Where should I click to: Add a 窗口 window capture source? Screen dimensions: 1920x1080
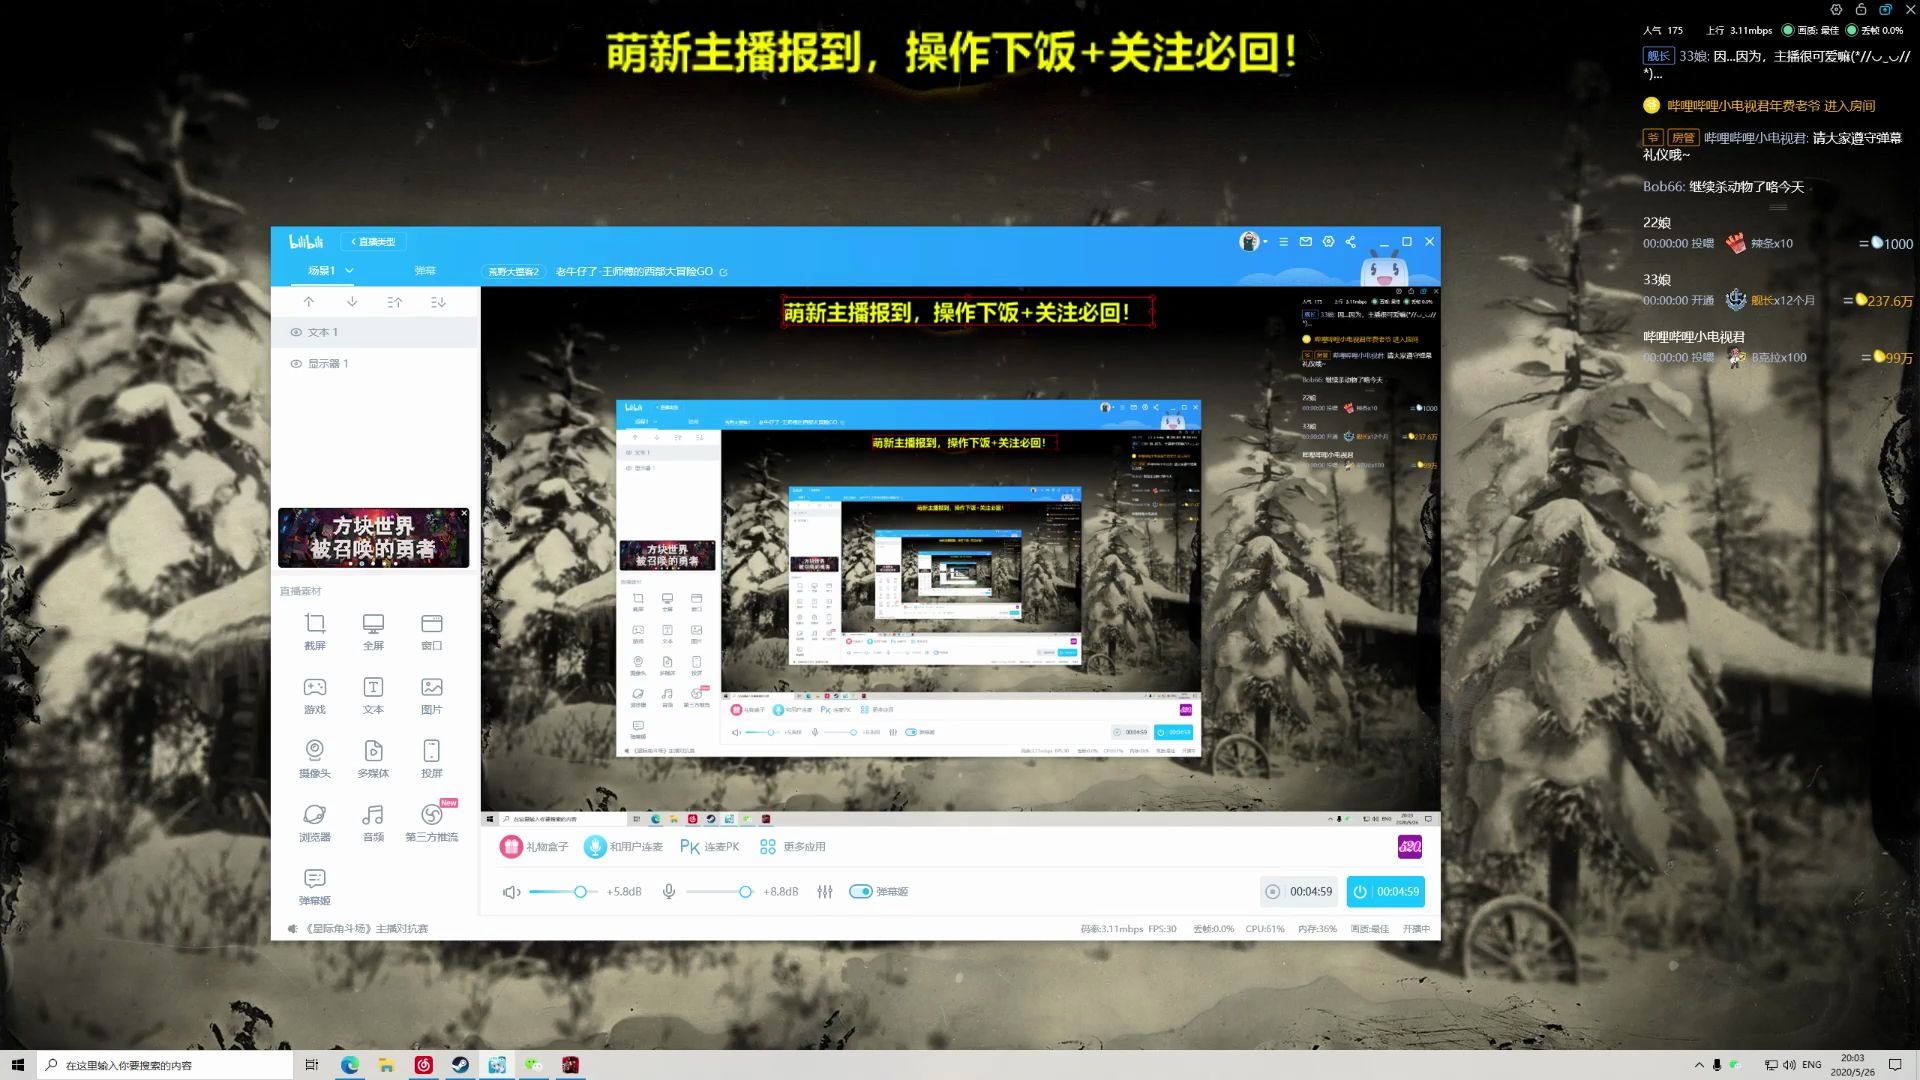point(431,630)
